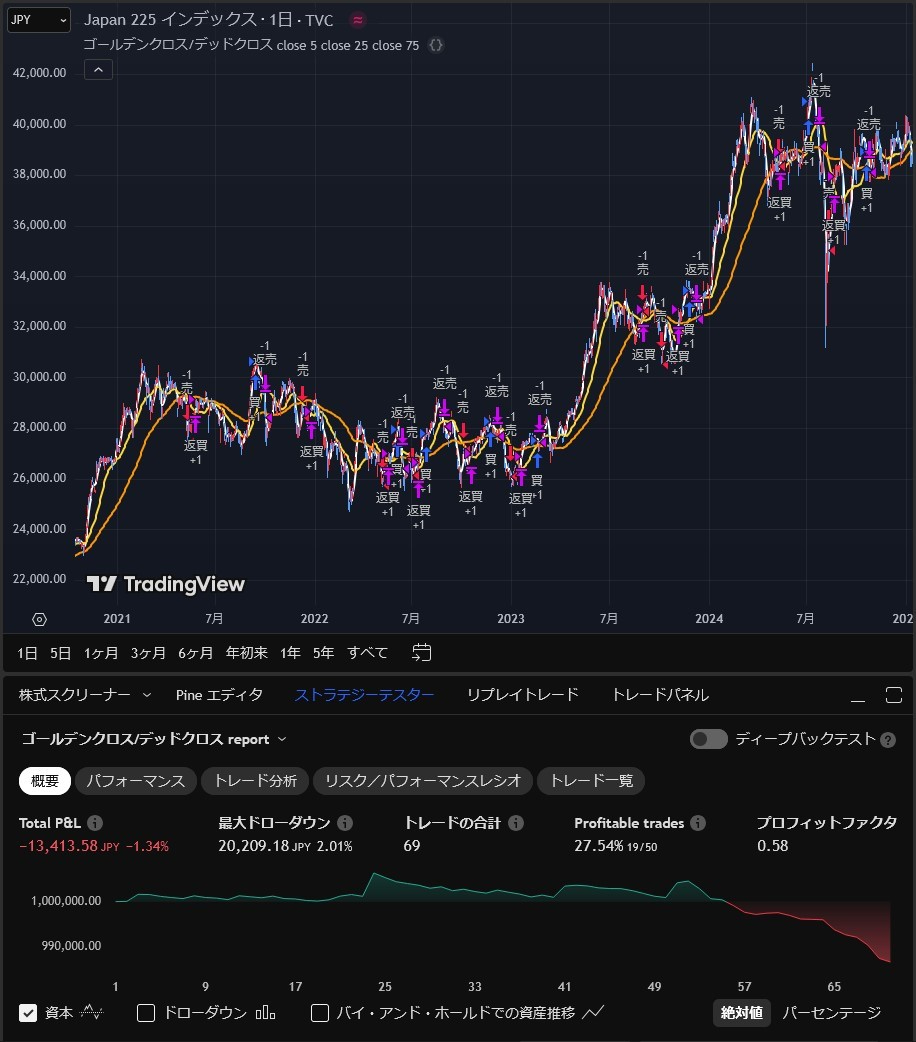This screenshot has width=916, height=1042.
Task: Select the リスク/パフォーマンスレシオ report tab
Action: 423,781
